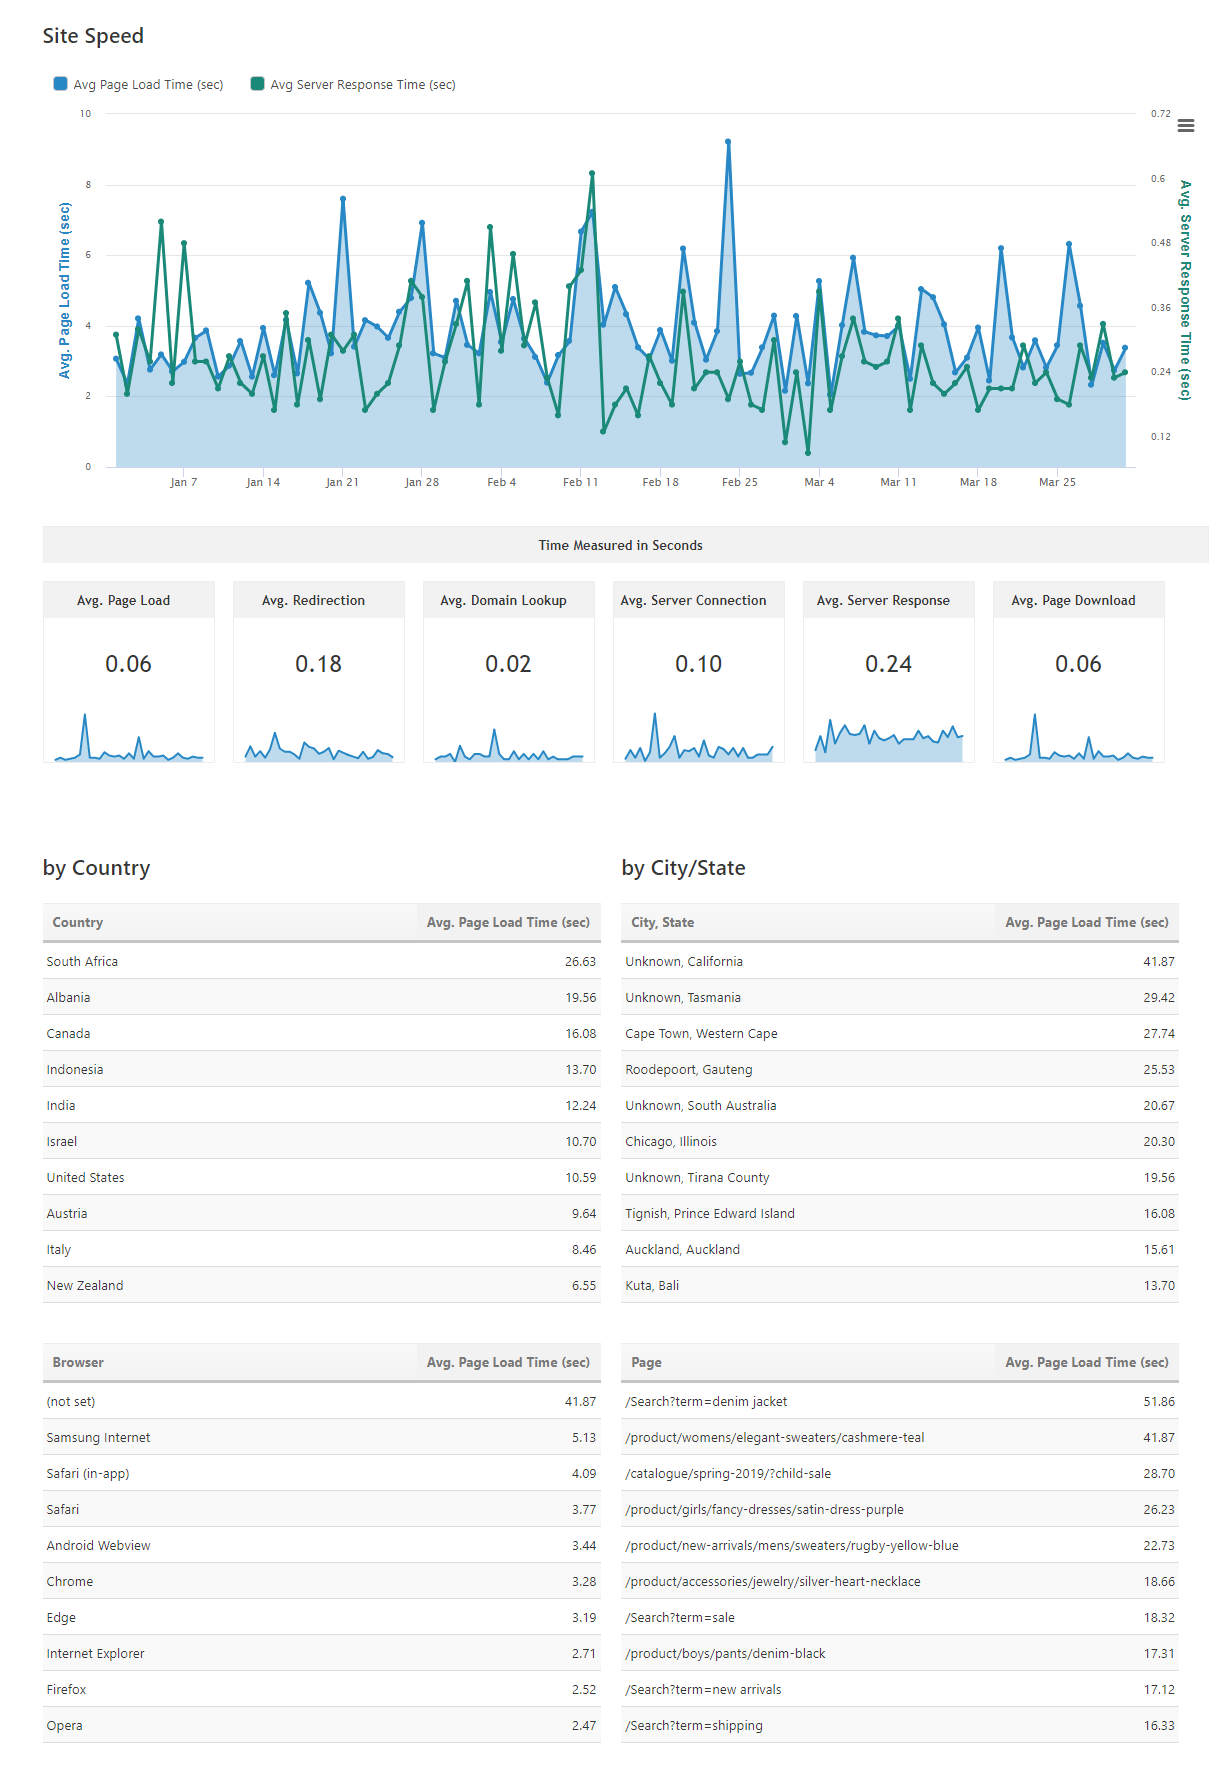Toggle Avg Page Load Time legend series
The width and height of the screenshot is (1225, 1765).
point(147,85)
